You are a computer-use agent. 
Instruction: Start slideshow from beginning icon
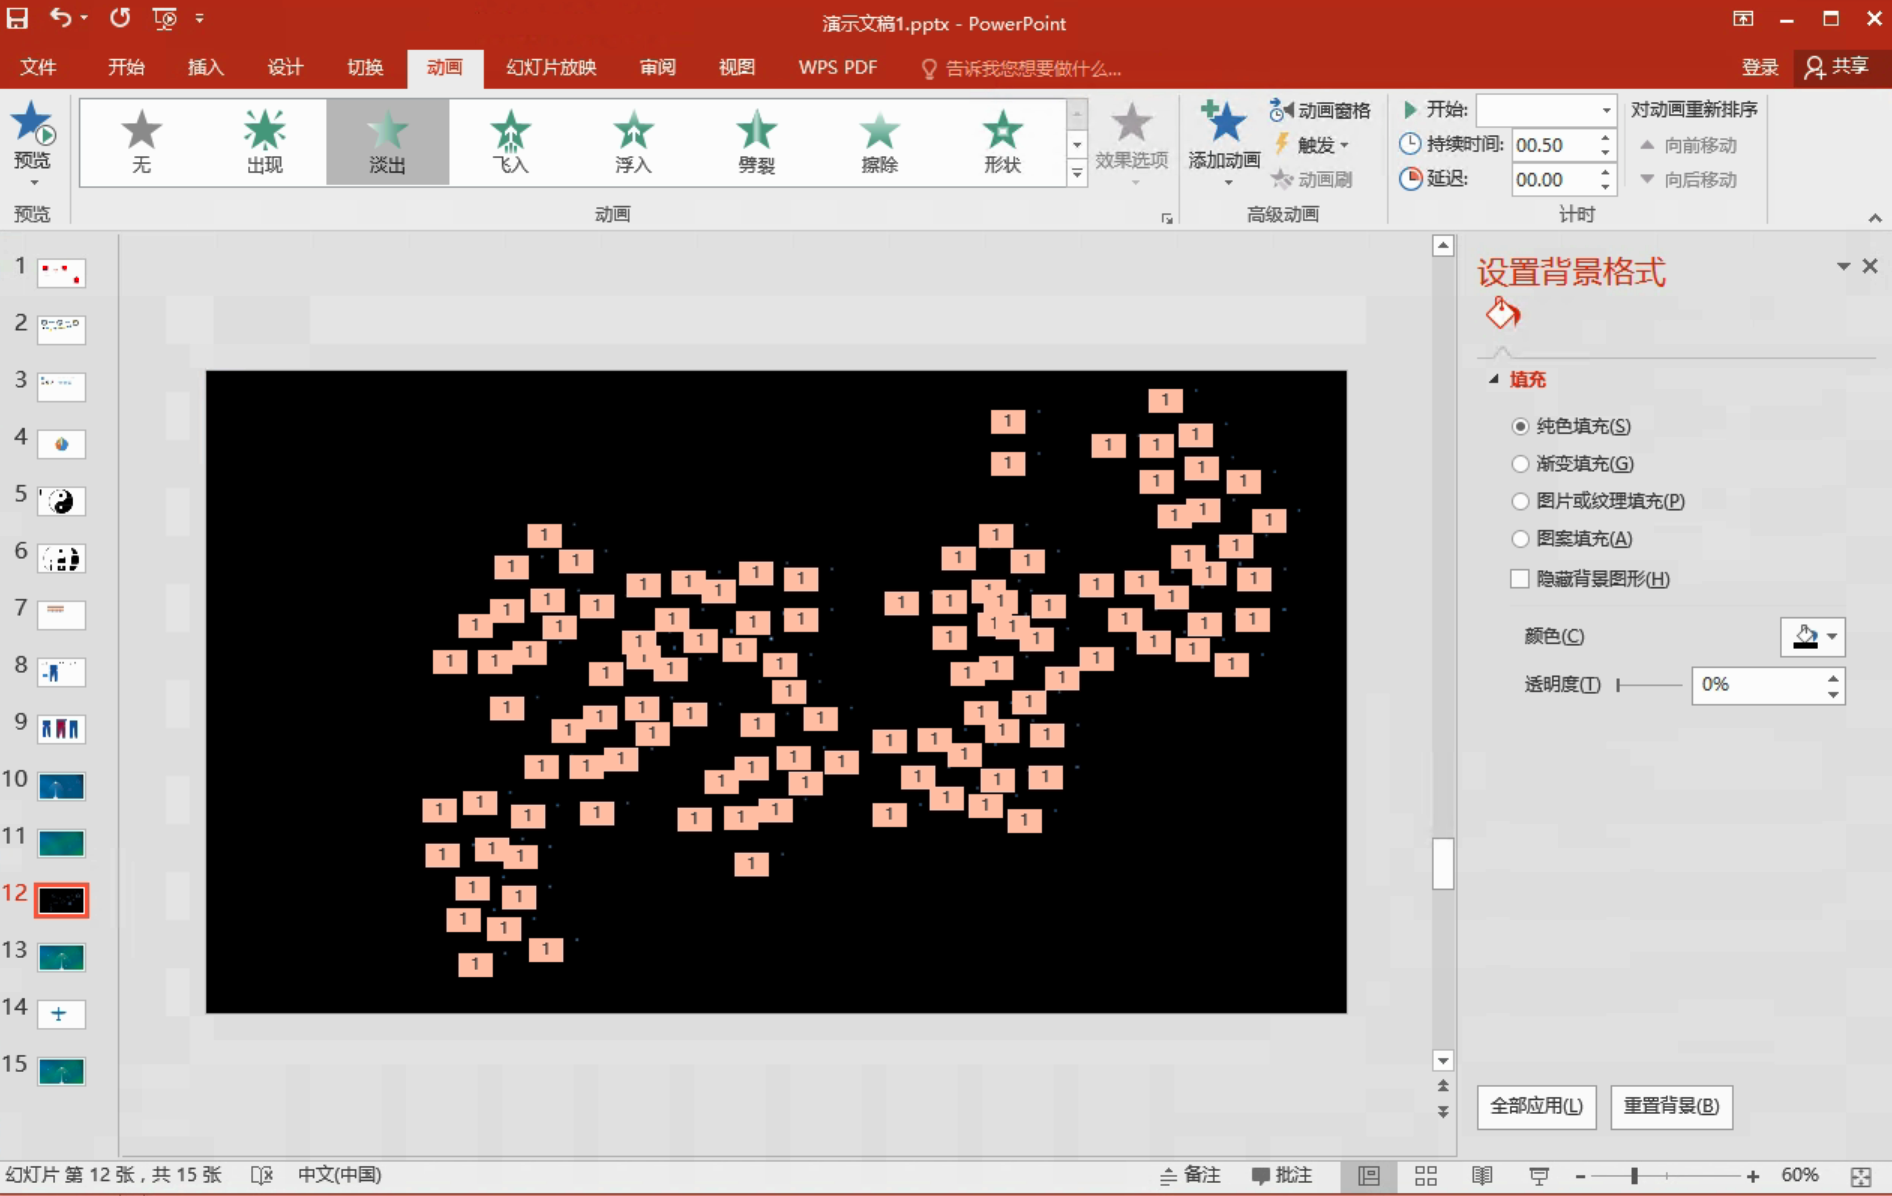point(165,17)
